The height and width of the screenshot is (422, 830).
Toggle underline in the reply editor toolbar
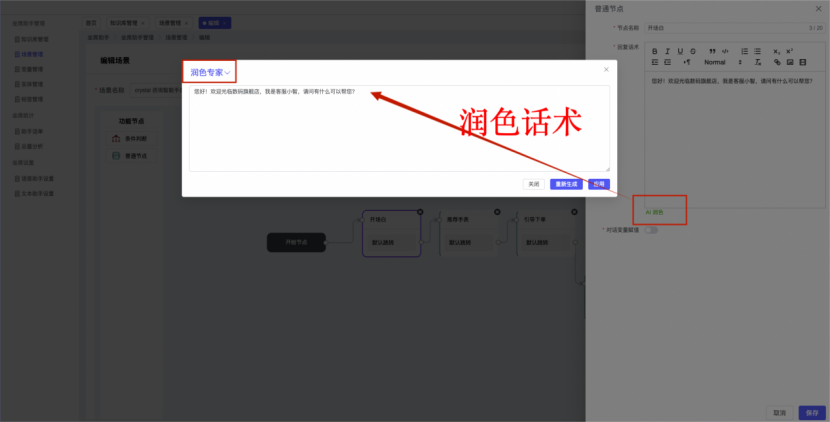680,51
